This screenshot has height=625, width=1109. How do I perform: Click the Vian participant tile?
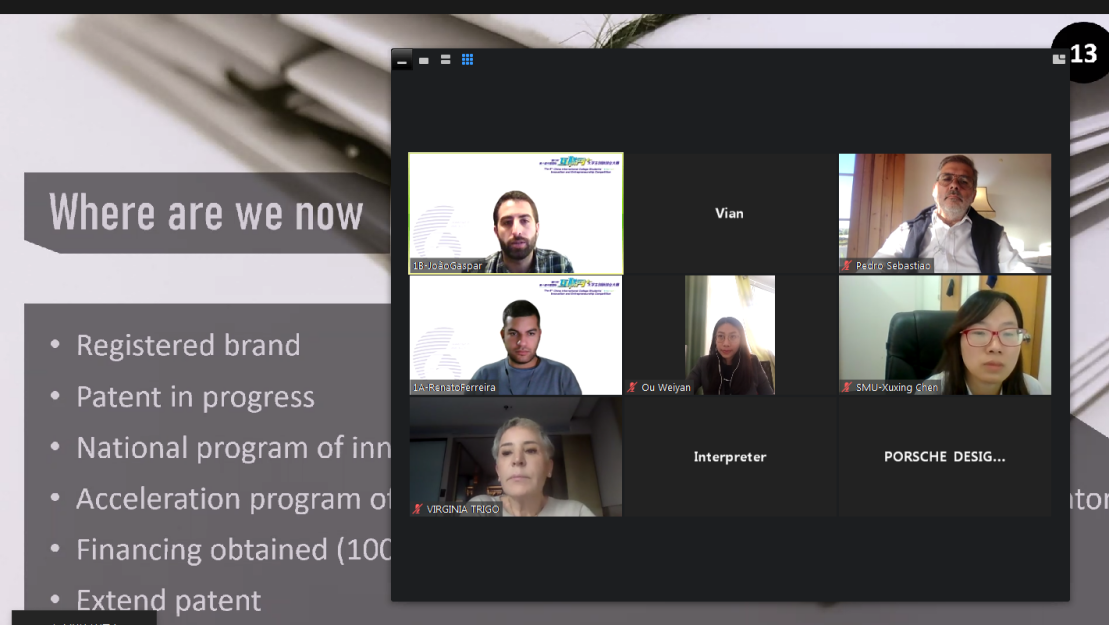tap(730, 213)
